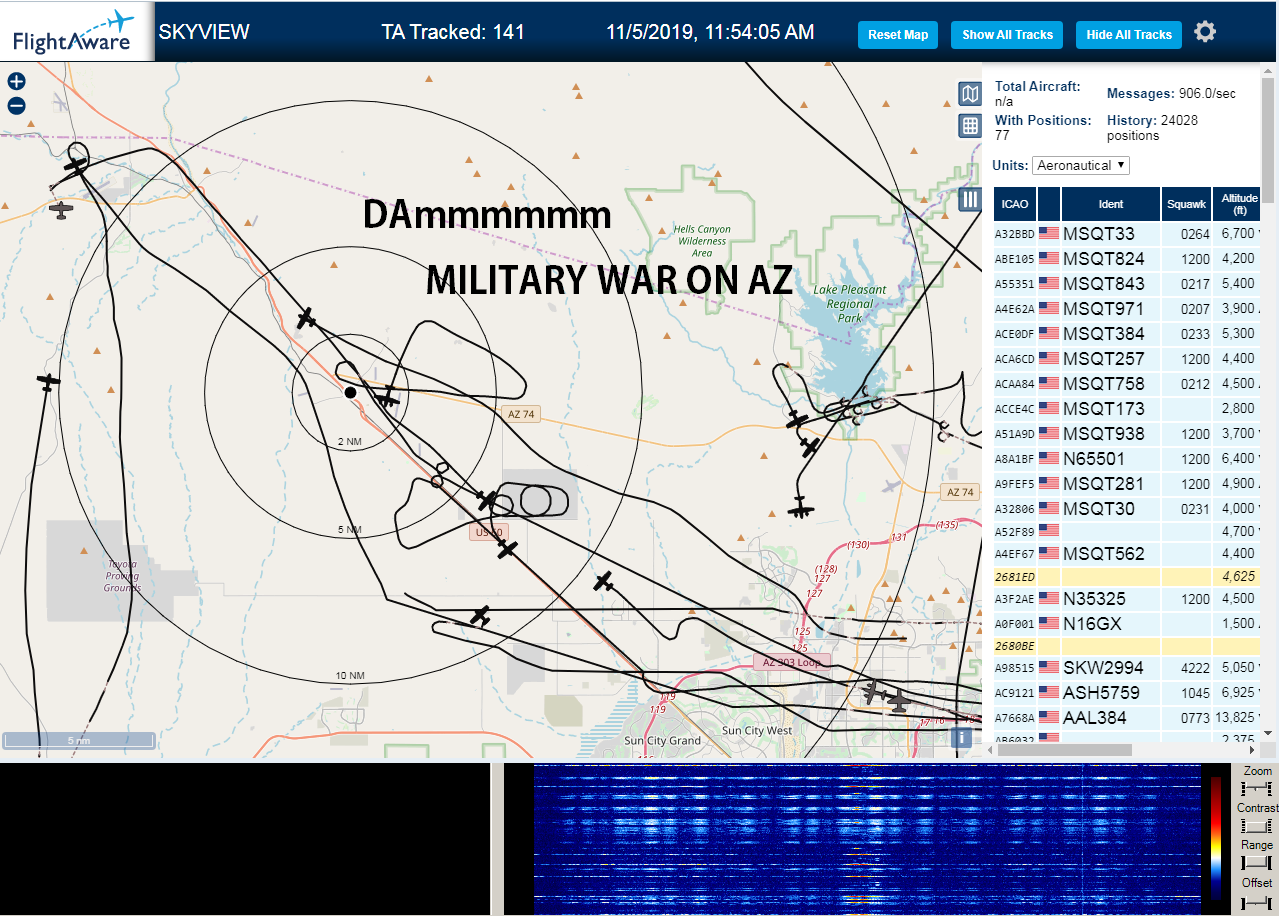This screenshot has width=1279, height=917.
Task: Open the Units Aeronautical dropdown
Action: [1081, 165]
